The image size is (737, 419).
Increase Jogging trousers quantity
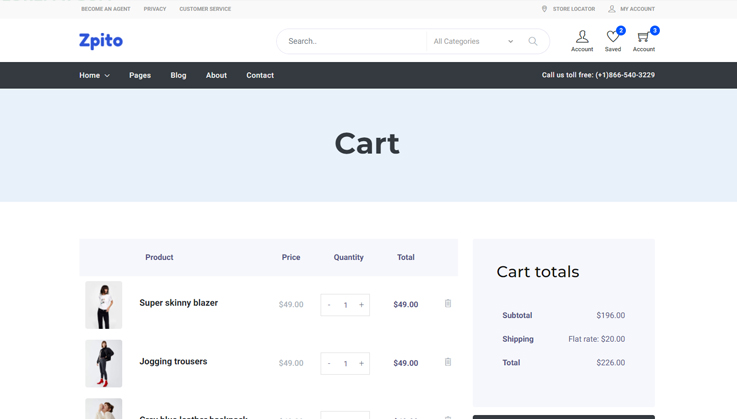(361, 363)
